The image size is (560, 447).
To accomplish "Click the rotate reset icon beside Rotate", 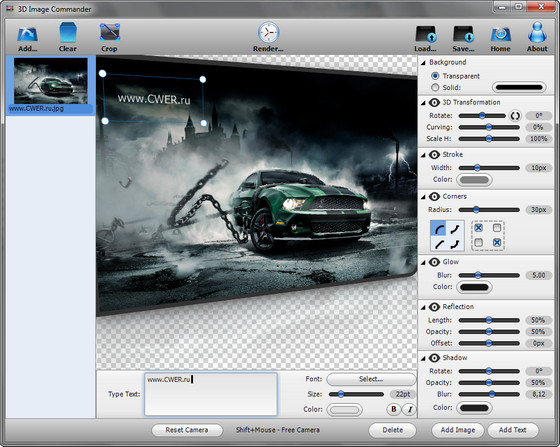I will [515, 116].
